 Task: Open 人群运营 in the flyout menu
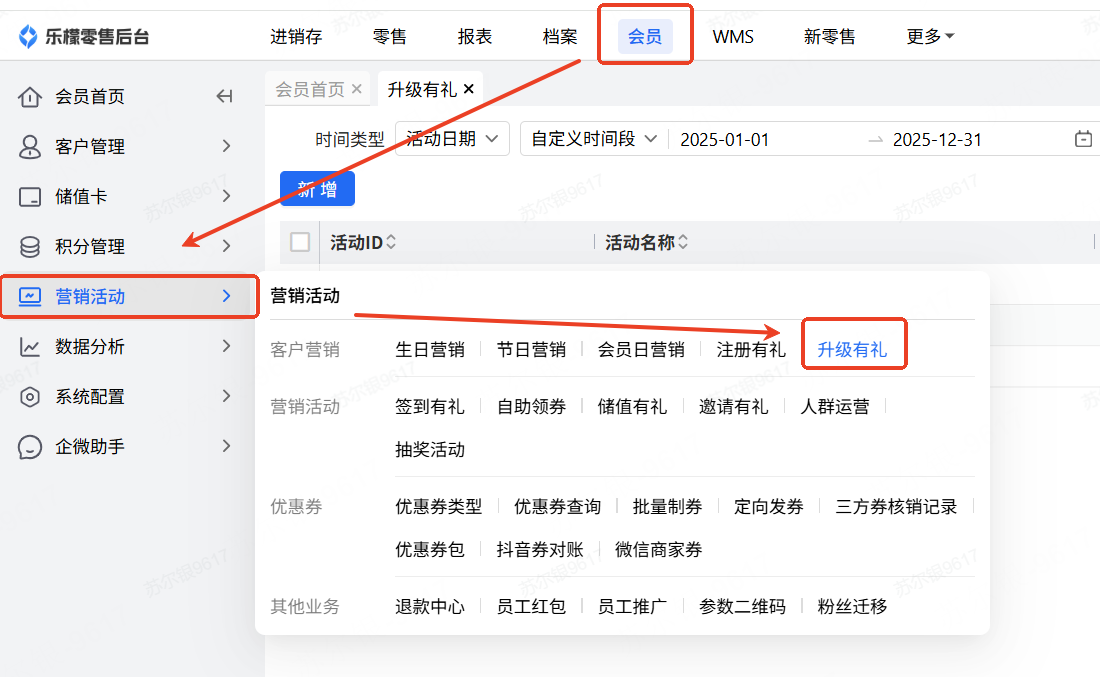pyautogui.click(x=835, y=406)
